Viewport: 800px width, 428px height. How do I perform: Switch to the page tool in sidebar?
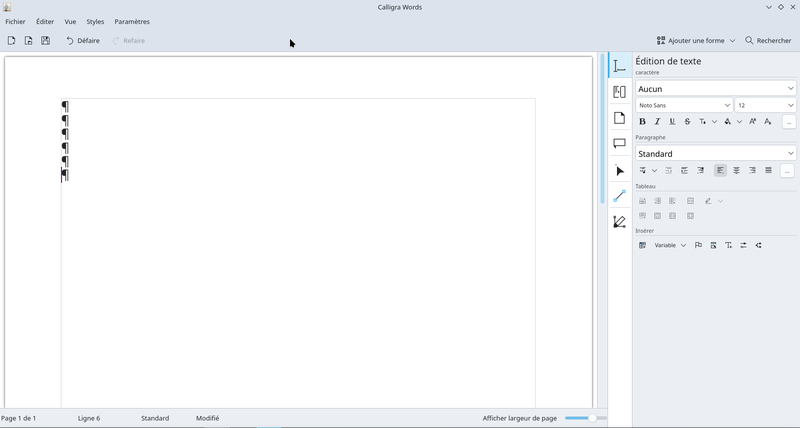[x=619, y=118]
